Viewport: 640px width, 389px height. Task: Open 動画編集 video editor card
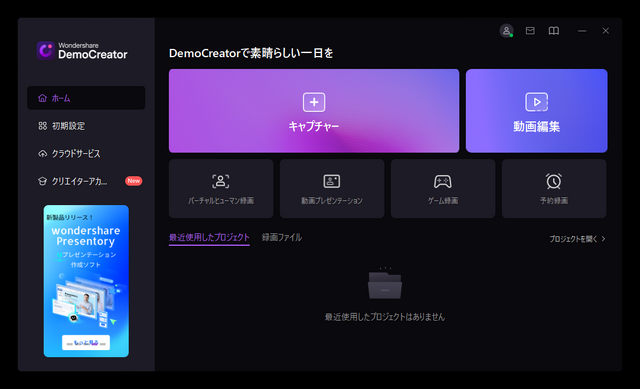[x=536, y=111]
